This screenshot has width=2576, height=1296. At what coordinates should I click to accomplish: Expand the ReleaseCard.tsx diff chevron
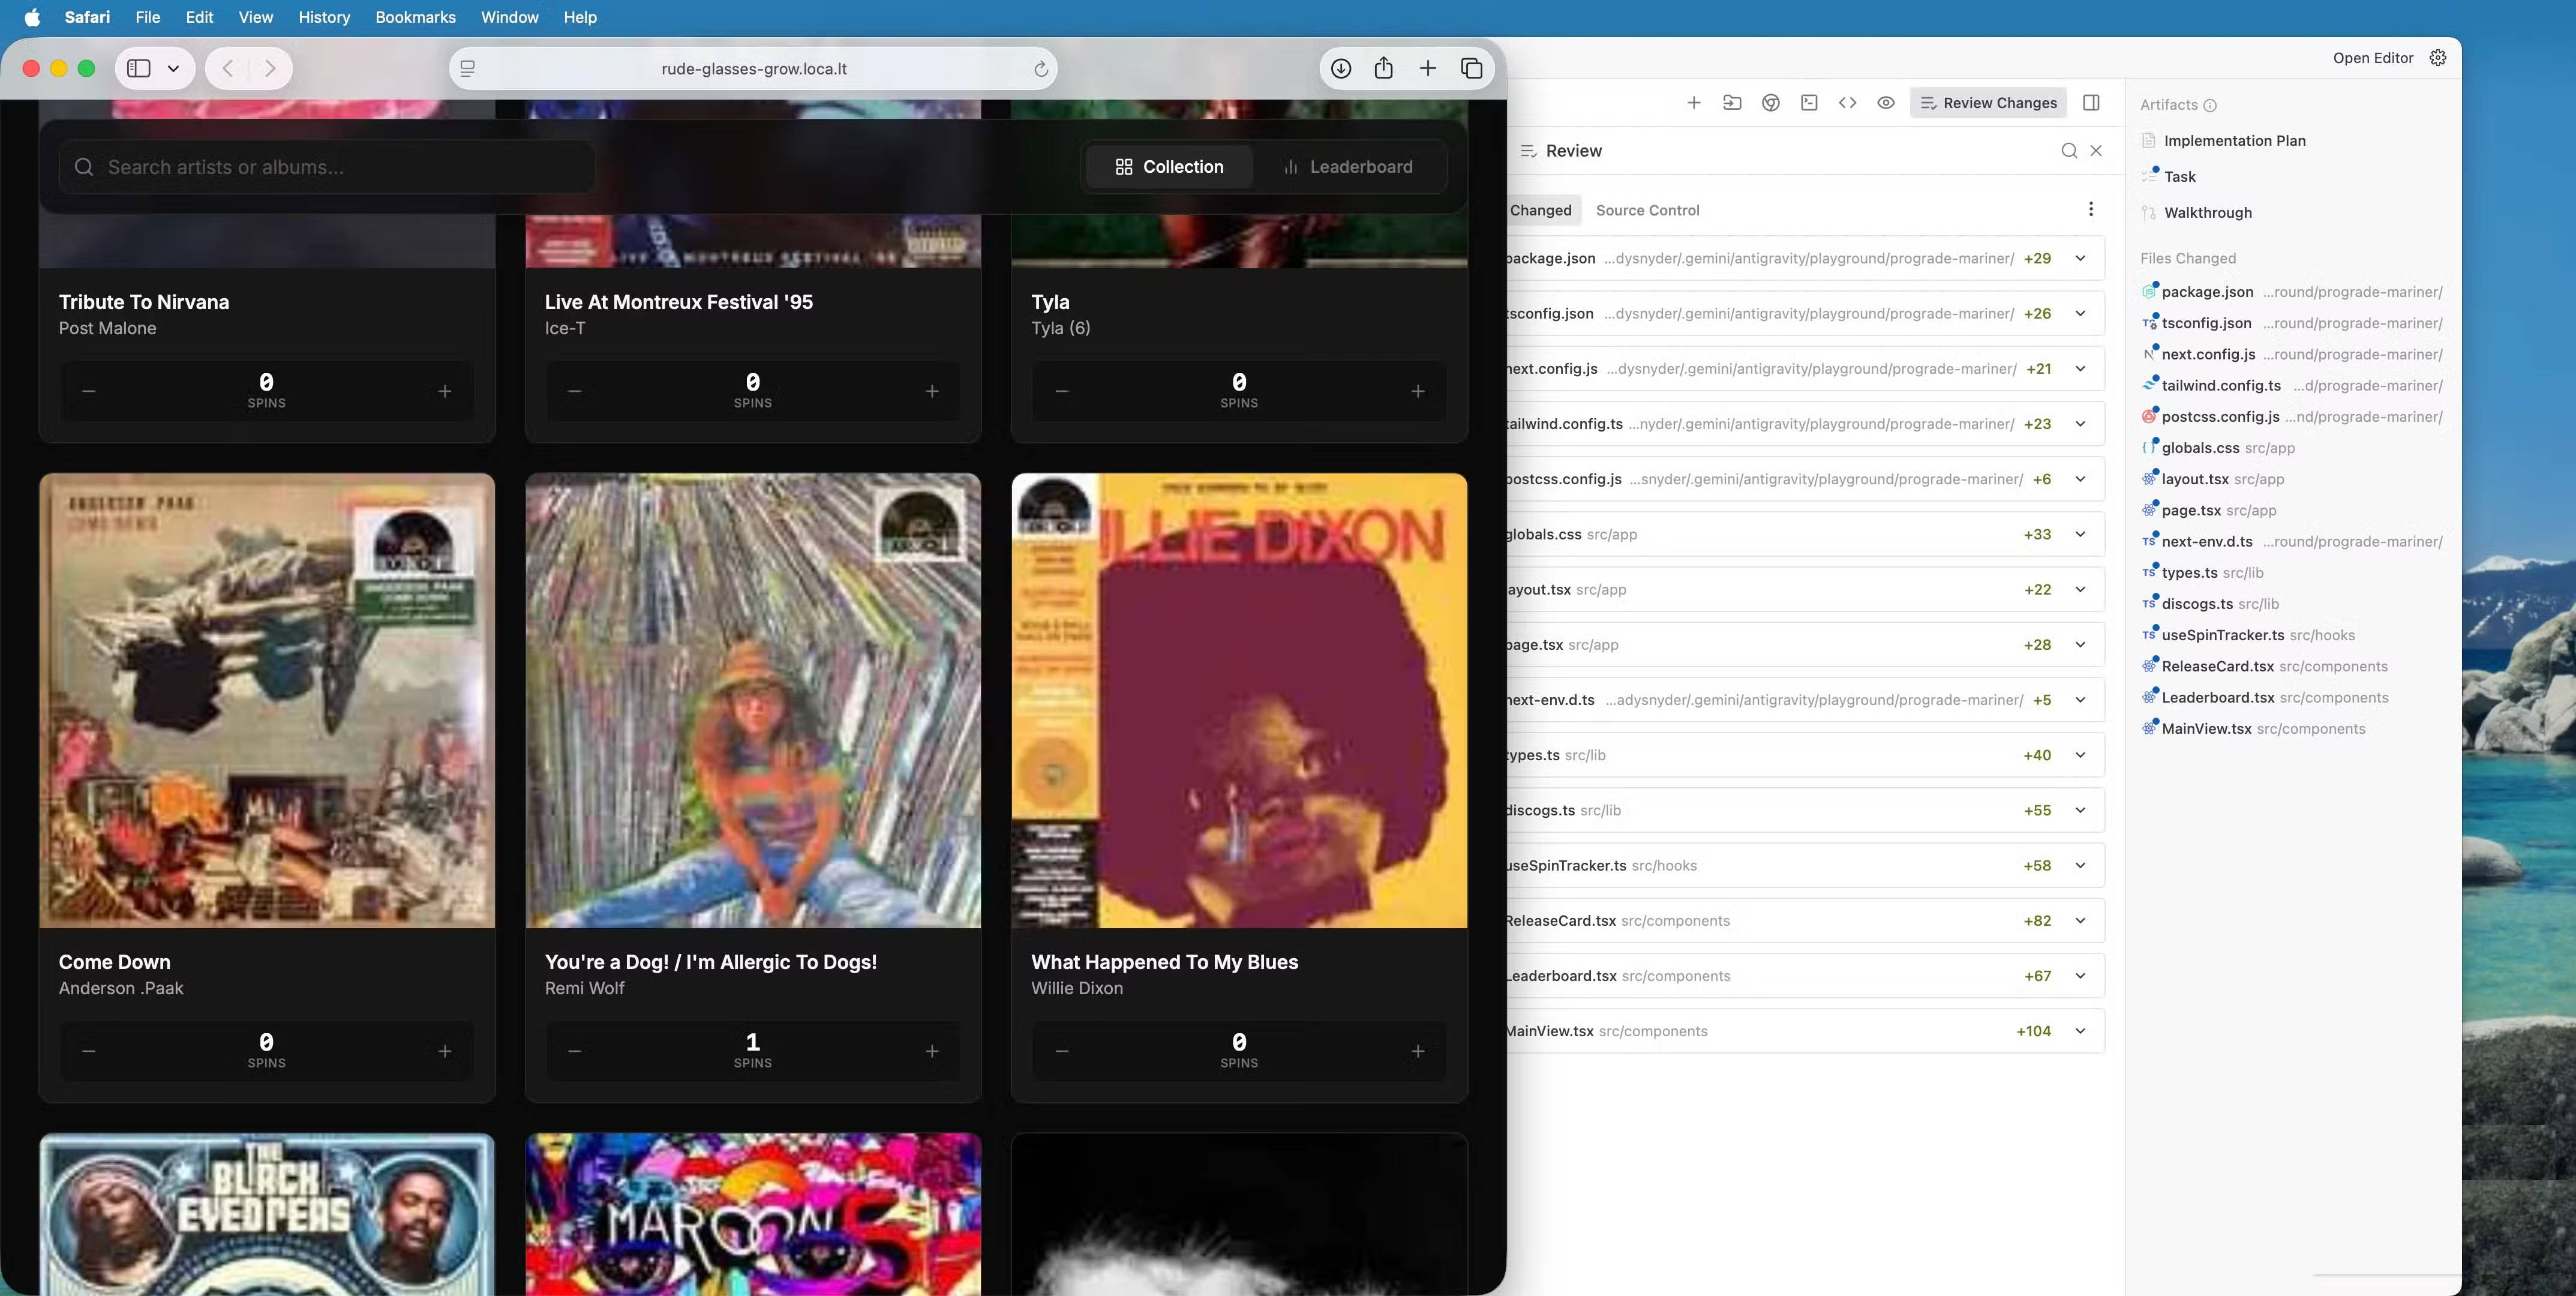[x=2080, y=921]
